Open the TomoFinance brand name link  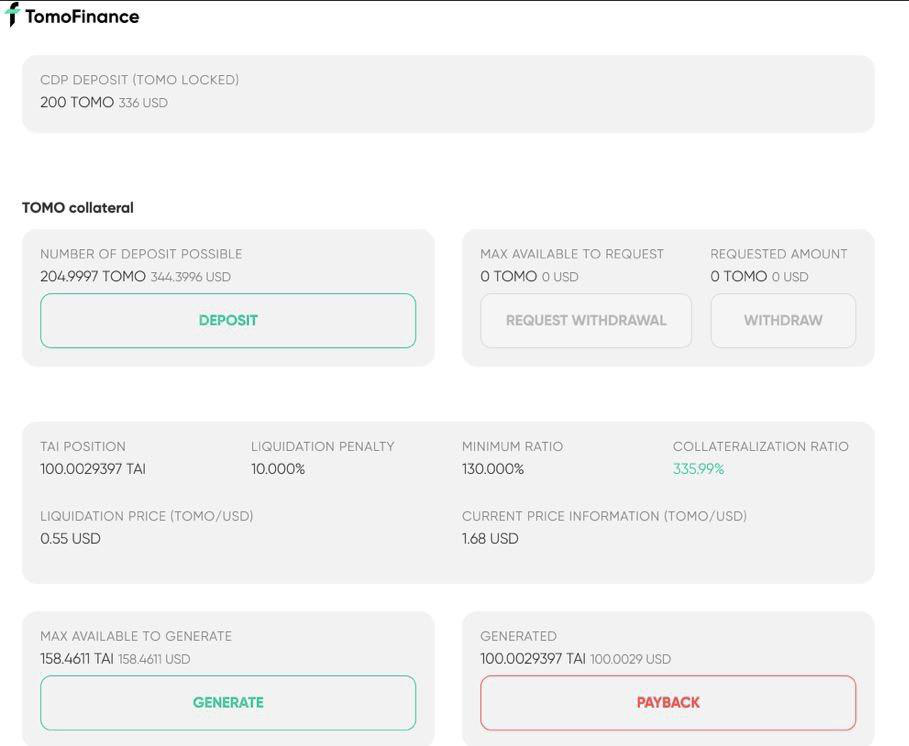tap(82, 16)
